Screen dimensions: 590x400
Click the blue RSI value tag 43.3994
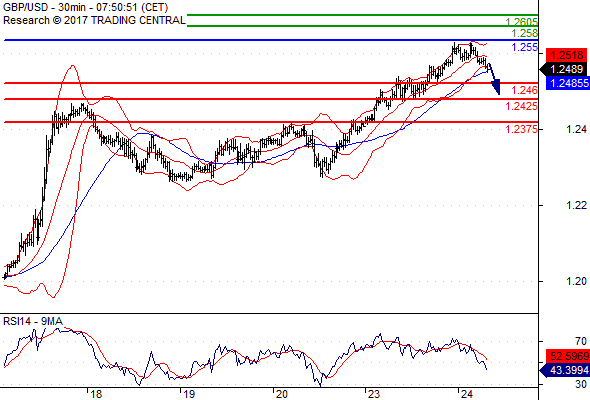[565, 370]
